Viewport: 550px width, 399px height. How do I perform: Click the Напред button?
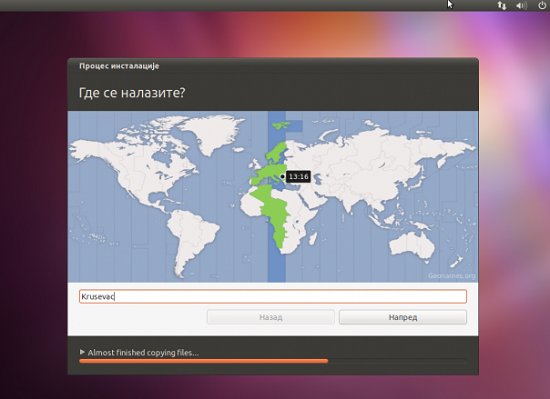point(403,317)
